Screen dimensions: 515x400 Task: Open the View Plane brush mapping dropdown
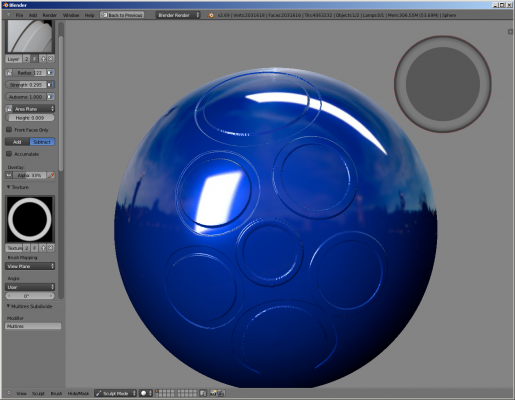tap(30, 266)
